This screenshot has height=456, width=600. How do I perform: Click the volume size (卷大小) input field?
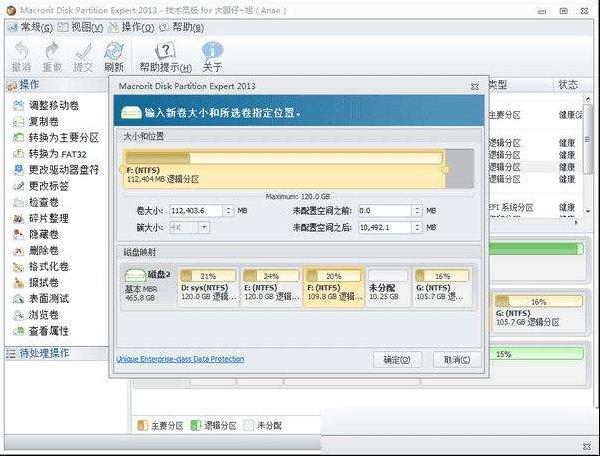click(196, 210)
